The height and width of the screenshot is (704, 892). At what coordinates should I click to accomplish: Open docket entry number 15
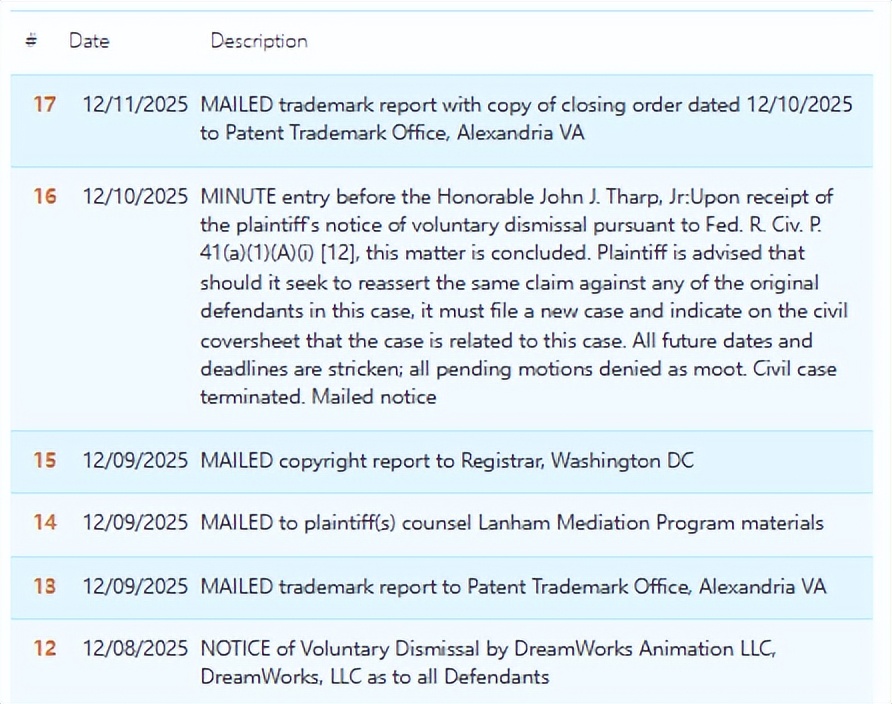44,461
